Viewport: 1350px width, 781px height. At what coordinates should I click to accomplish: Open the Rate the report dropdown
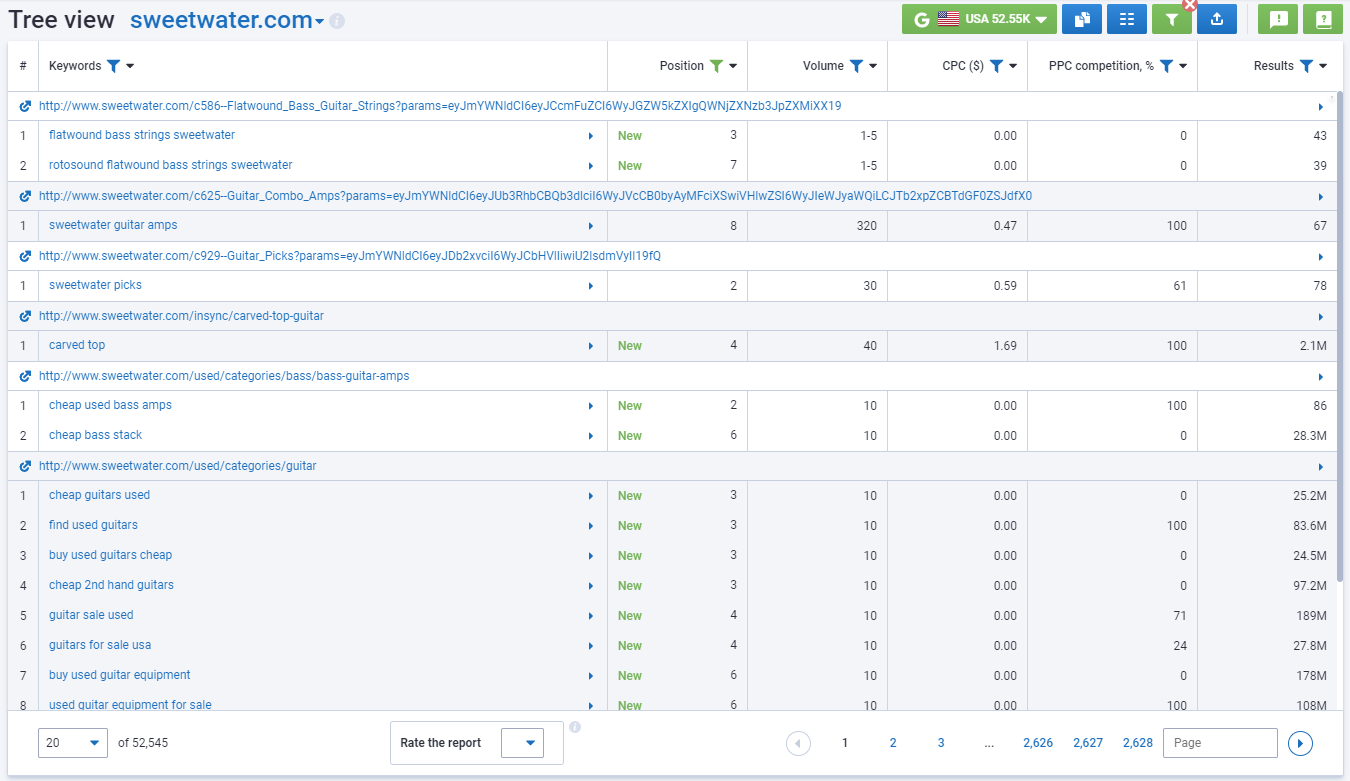[x=522, y=743]
